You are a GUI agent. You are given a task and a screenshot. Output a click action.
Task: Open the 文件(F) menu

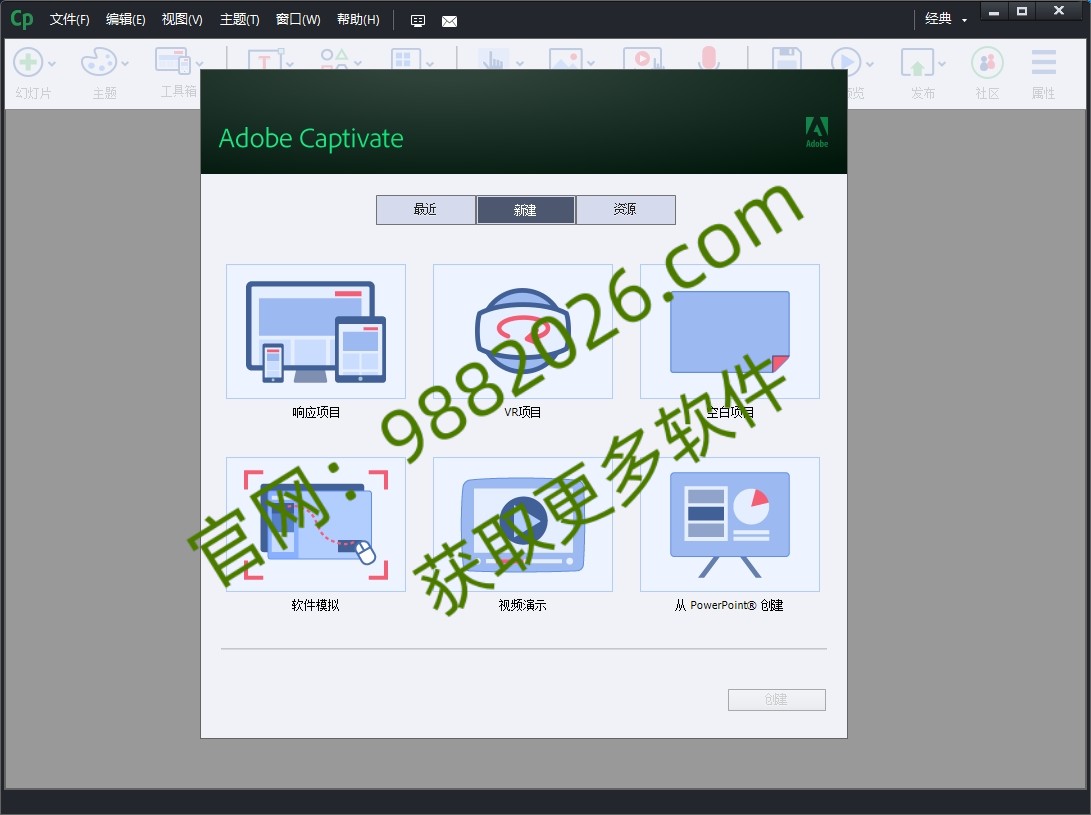pos(70,19)
